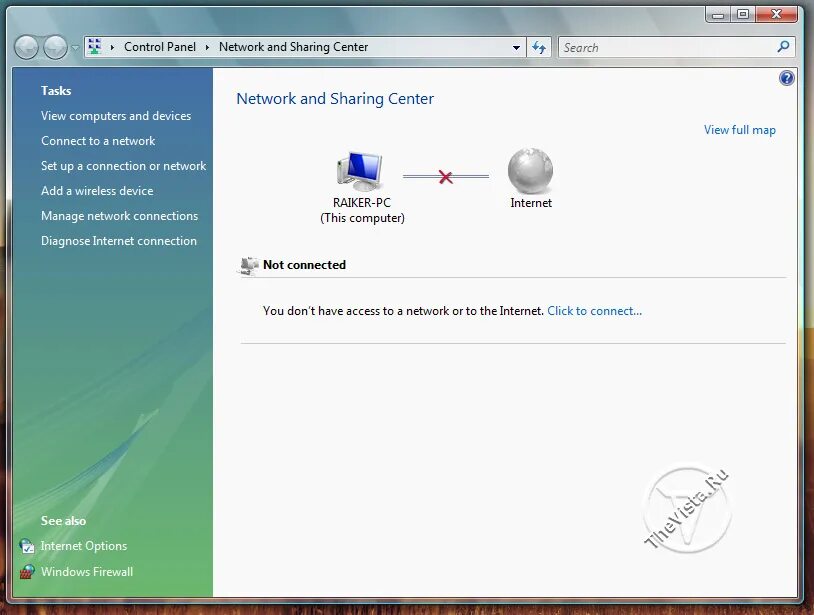Click the Refresh button next to address bar
The image size is (814, 615).
pos(539,48)
